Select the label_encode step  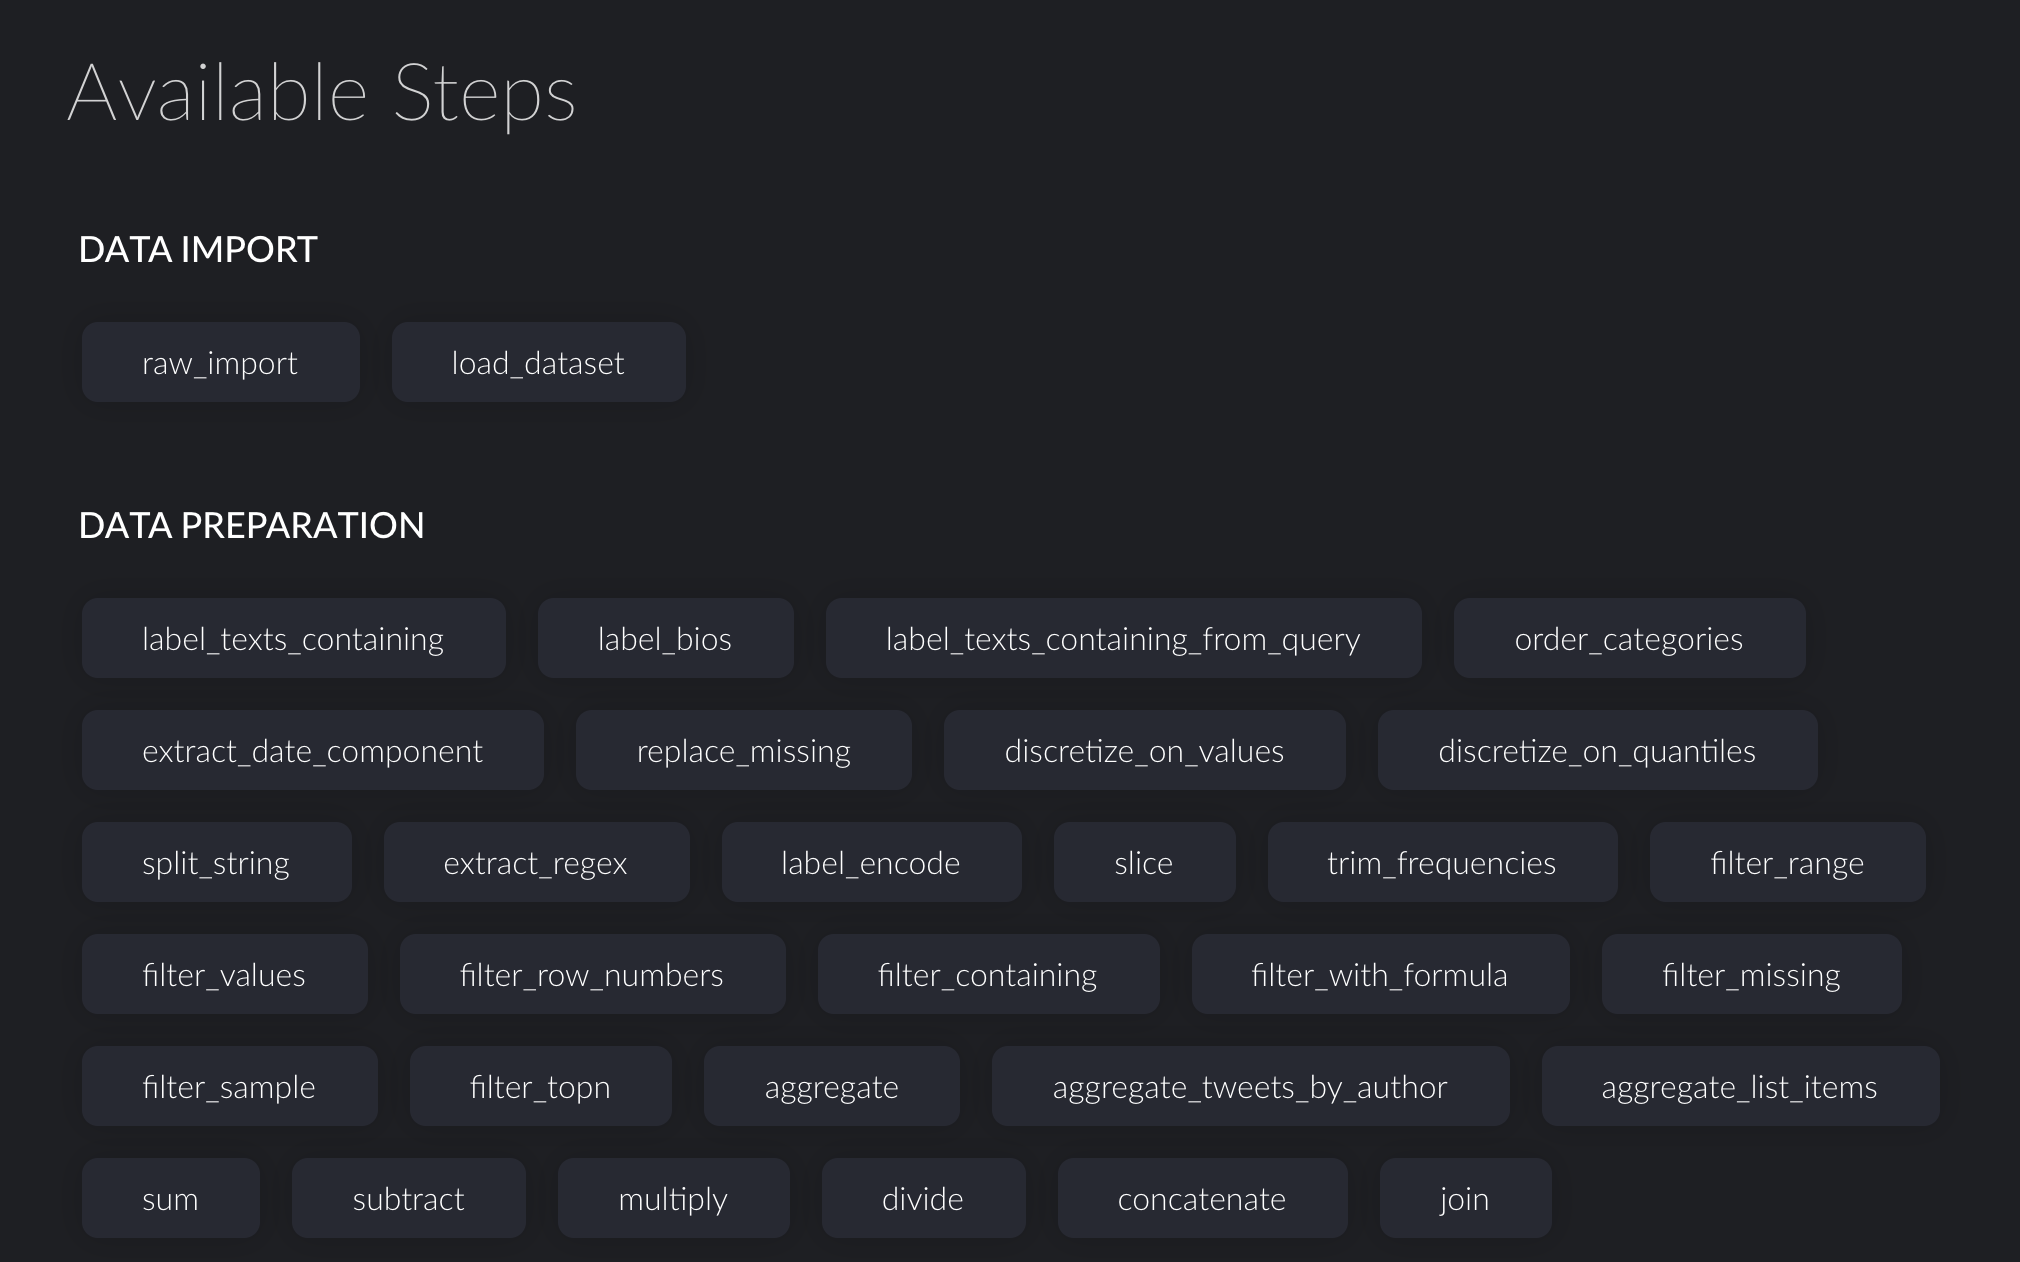871,862
